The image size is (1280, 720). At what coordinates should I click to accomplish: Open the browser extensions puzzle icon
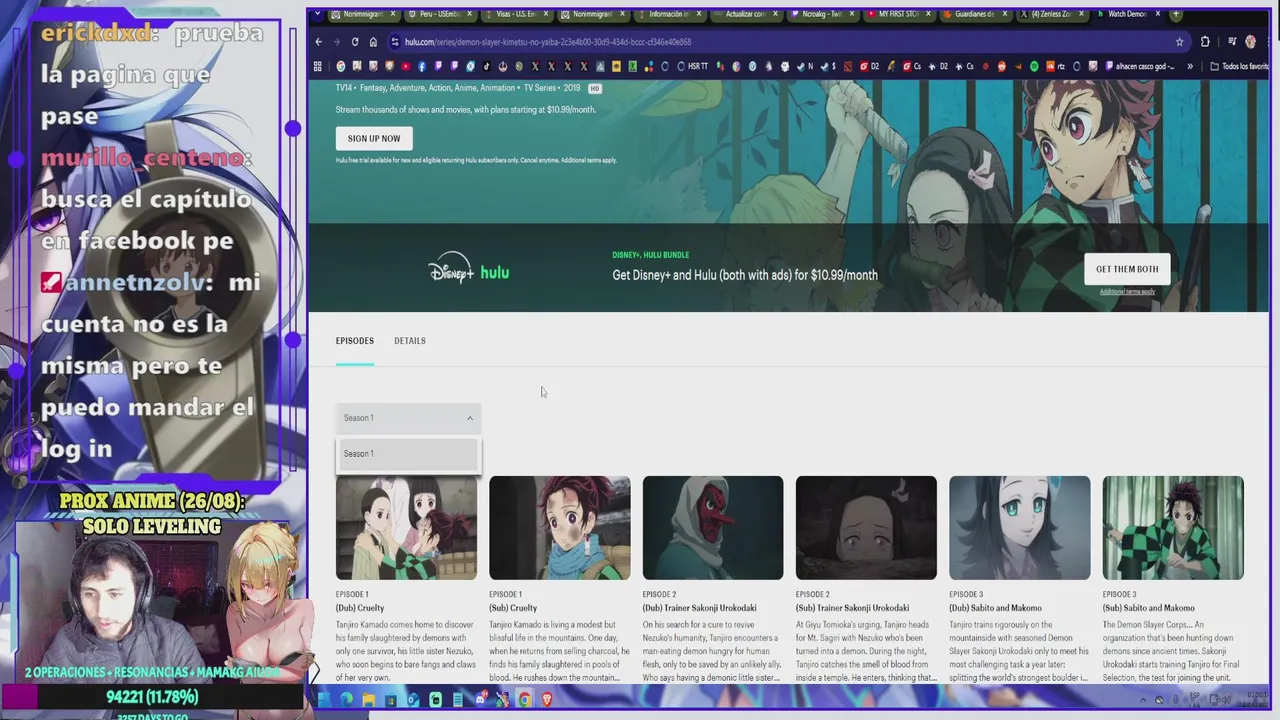(1204, 42)
